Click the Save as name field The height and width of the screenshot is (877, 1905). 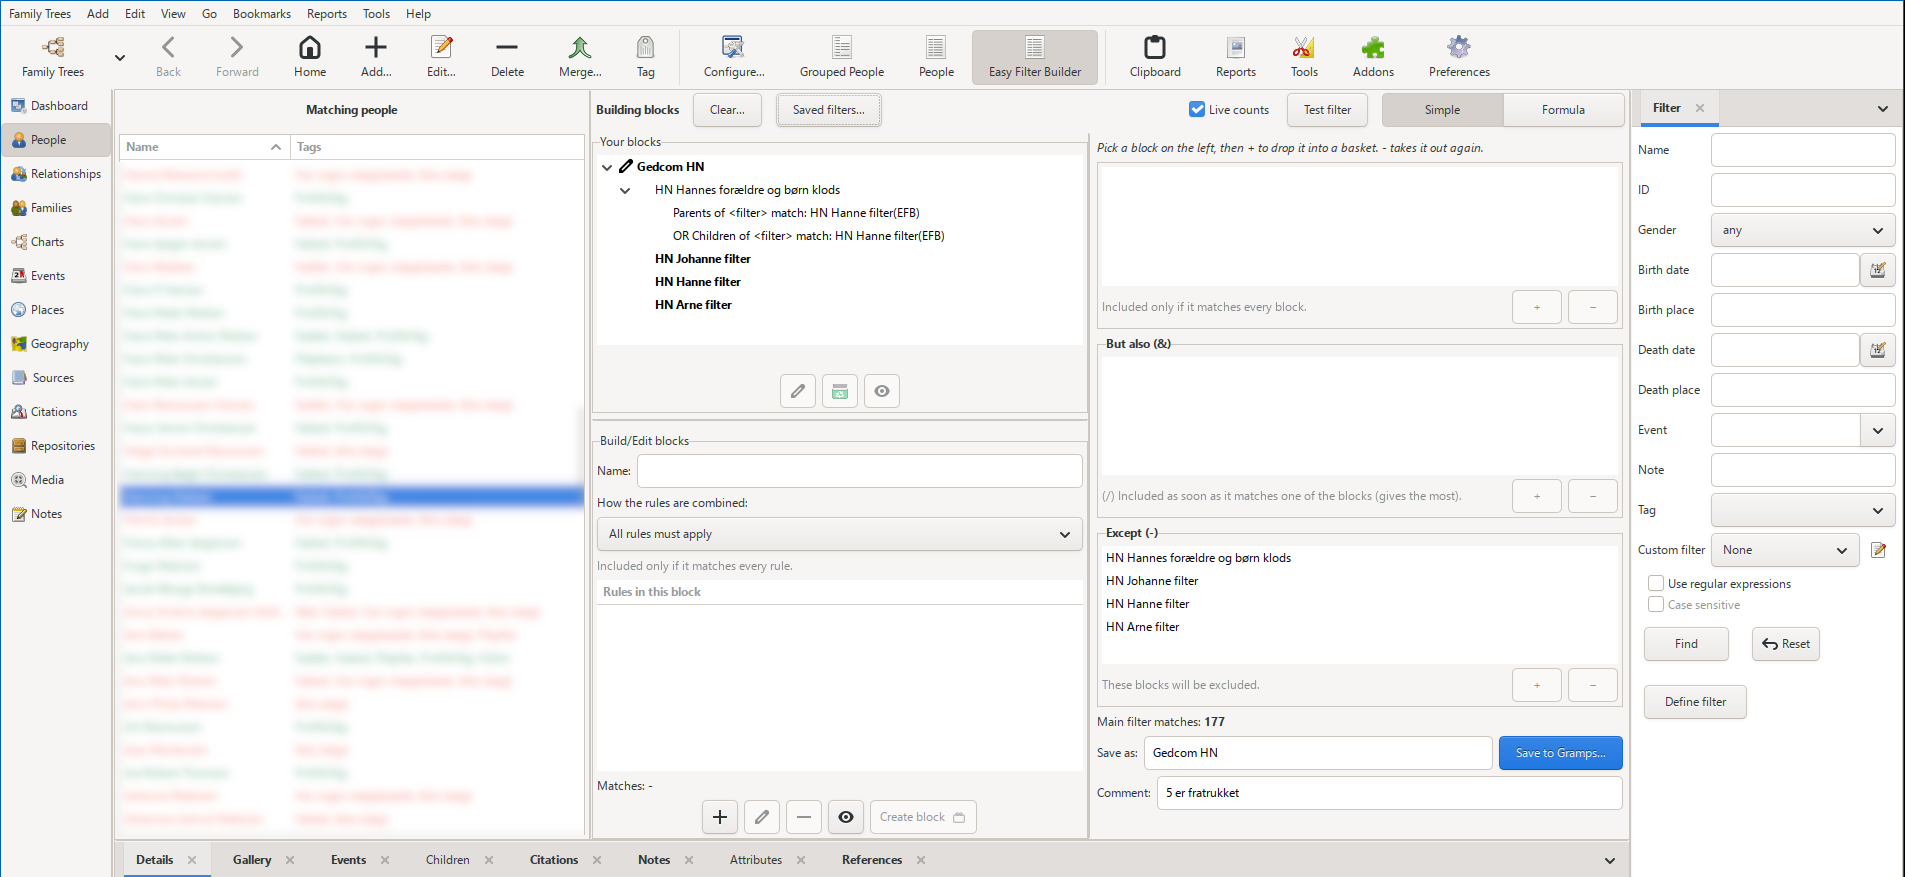pyautogui.click(x=1318, y=753)
